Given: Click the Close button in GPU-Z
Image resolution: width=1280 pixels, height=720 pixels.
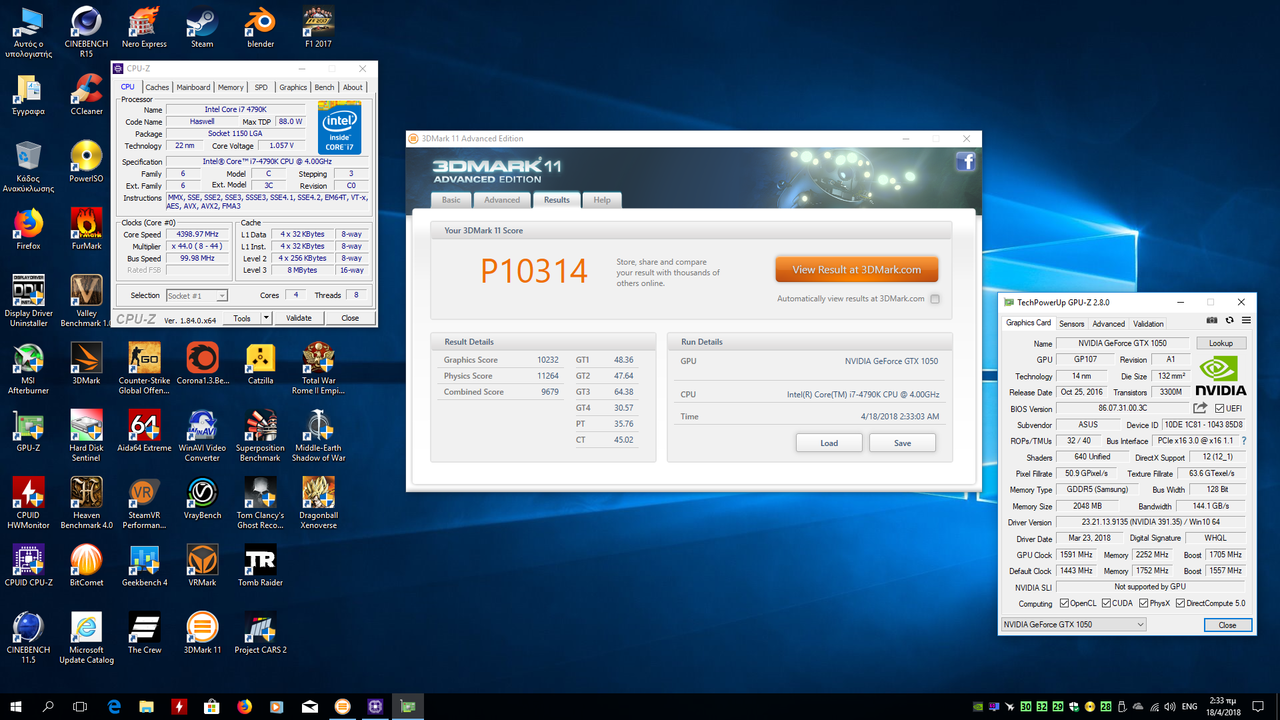Looking at the screenshot, I should [x=1227, y=625].
